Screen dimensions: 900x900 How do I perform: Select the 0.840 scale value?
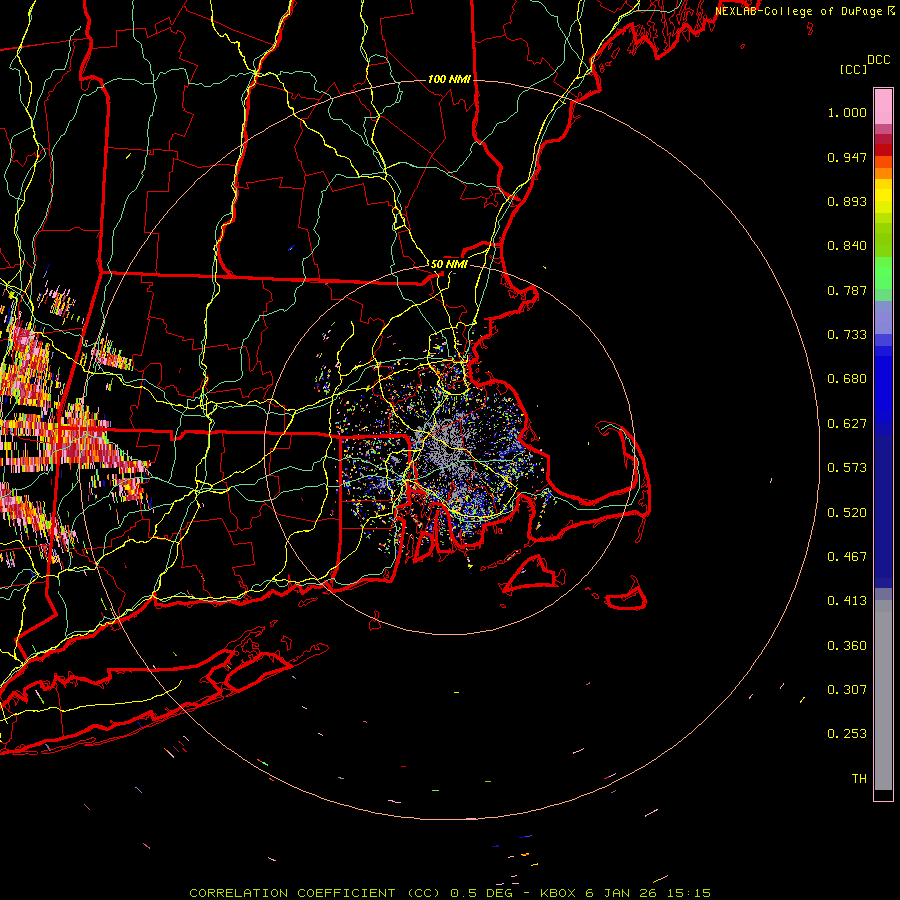point(847,246)
